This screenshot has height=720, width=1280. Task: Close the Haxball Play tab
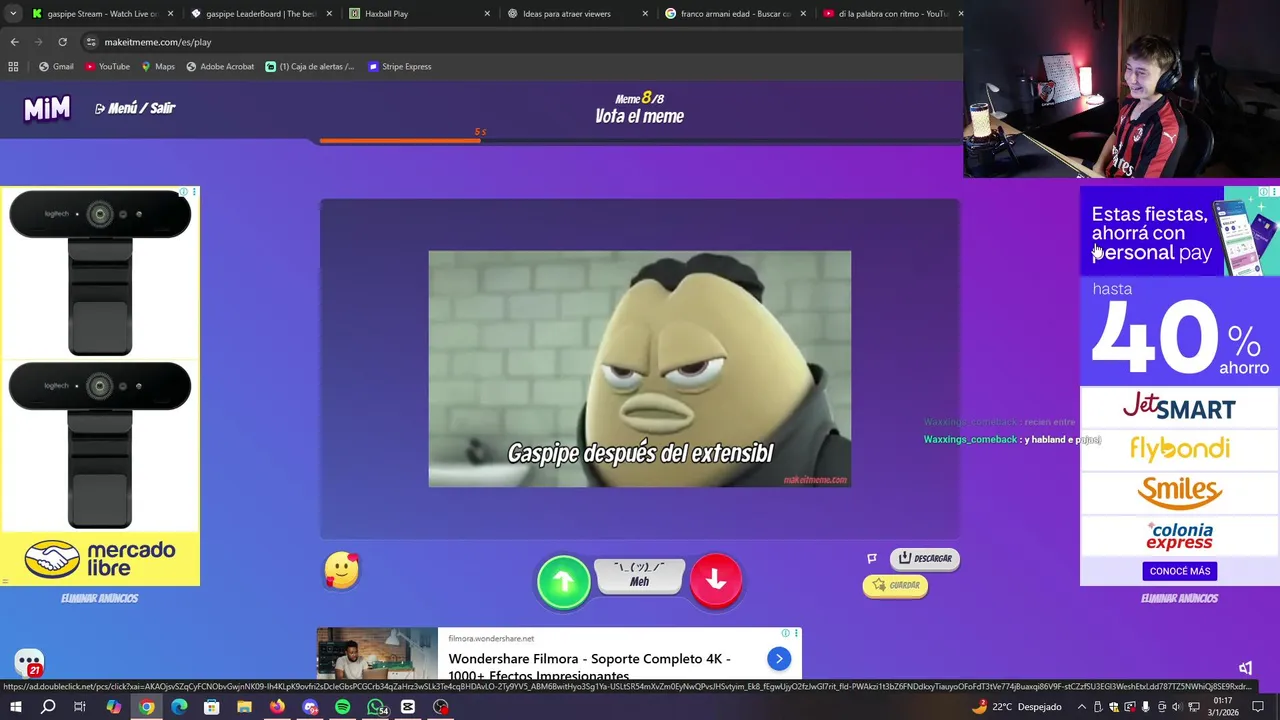click(487, 14)
